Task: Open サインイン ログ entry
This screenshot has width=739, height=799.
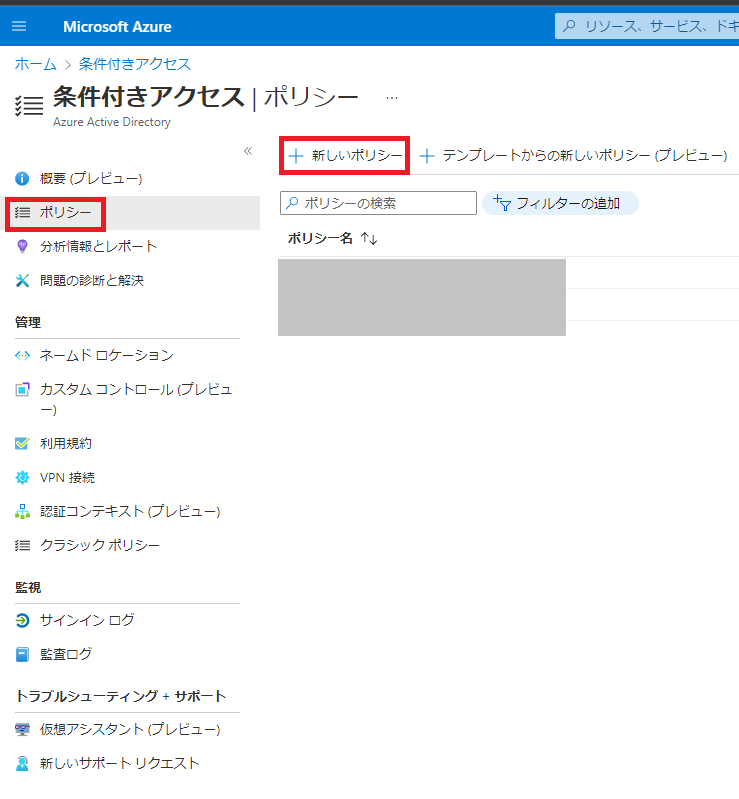Action: (x=87, y=620)
